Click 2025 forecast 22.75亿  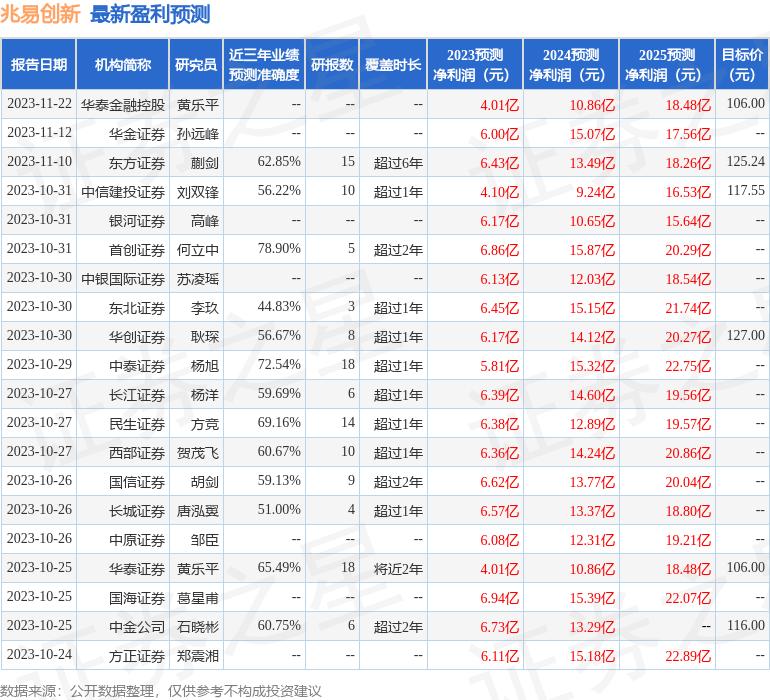point(688,366)
